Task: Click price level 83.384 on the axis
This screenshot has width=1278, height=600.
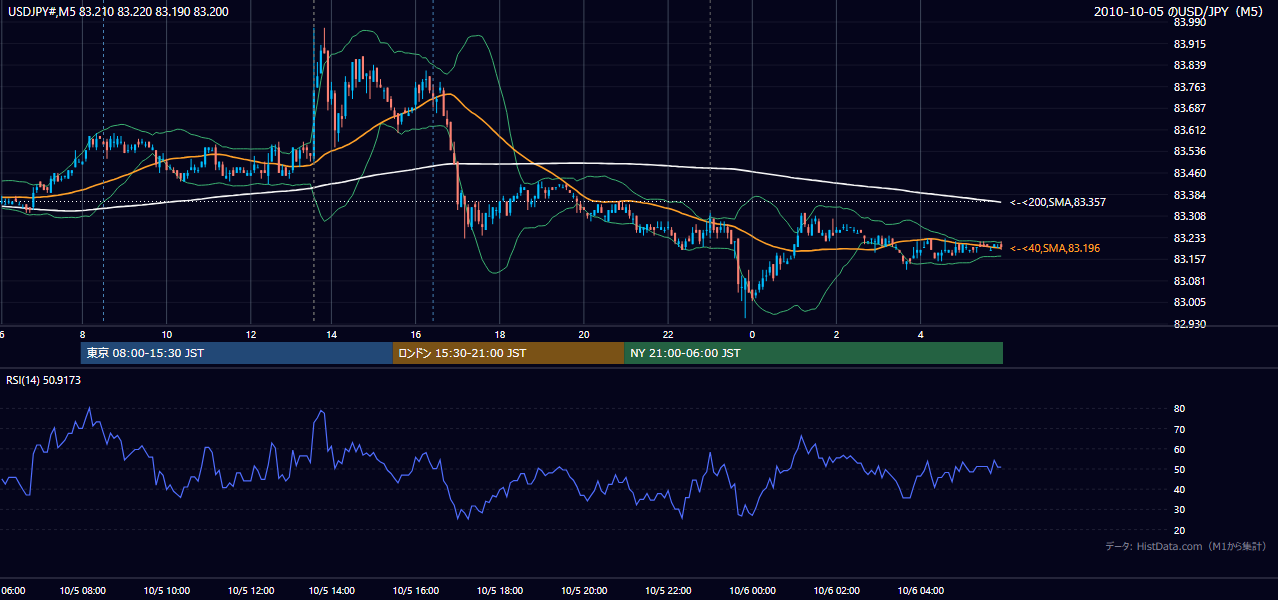Action: click(1188, 194)
